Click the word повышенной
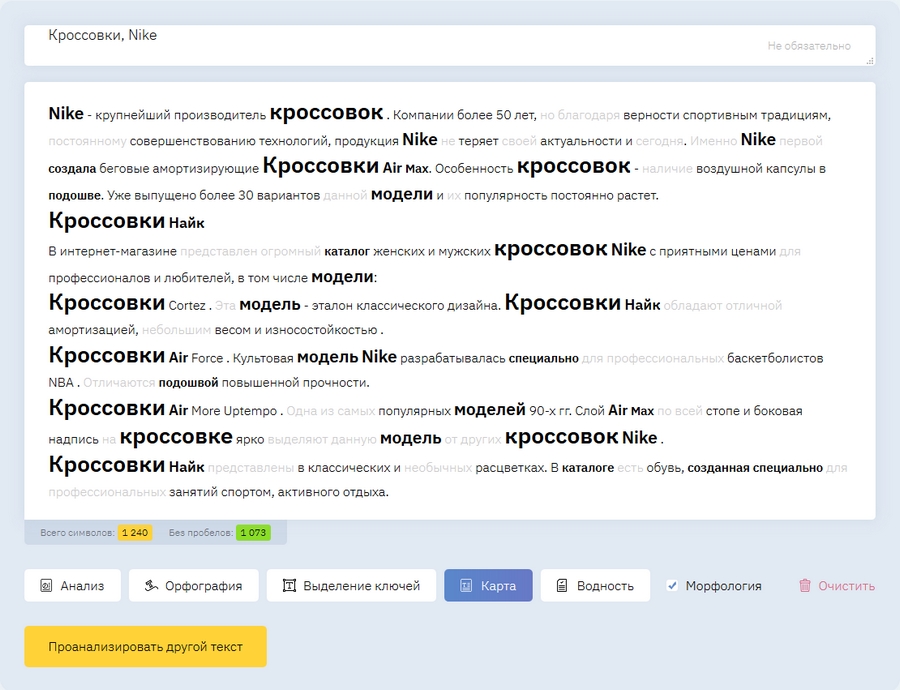This screenshot has height=690, width=900. (x=261, y=382)
